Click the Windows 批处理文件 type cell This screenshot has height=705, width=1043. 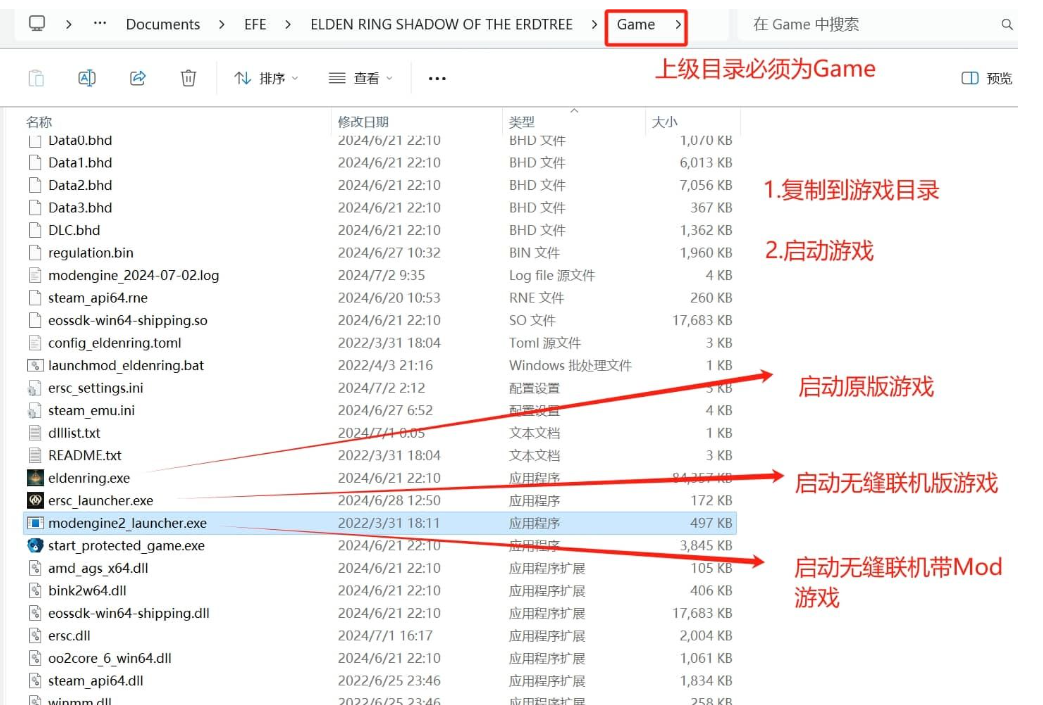point(570,366)
